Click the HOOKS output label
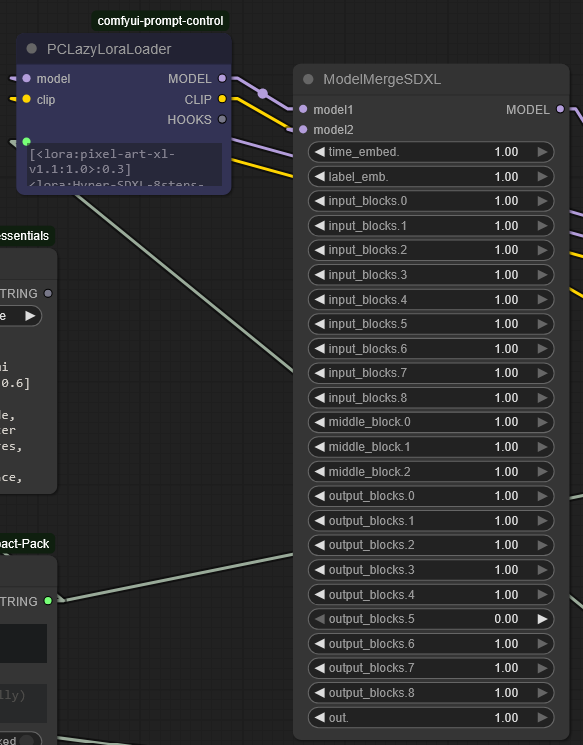Image resolution: width=583 pixels, height=745 pixels. 189,119
